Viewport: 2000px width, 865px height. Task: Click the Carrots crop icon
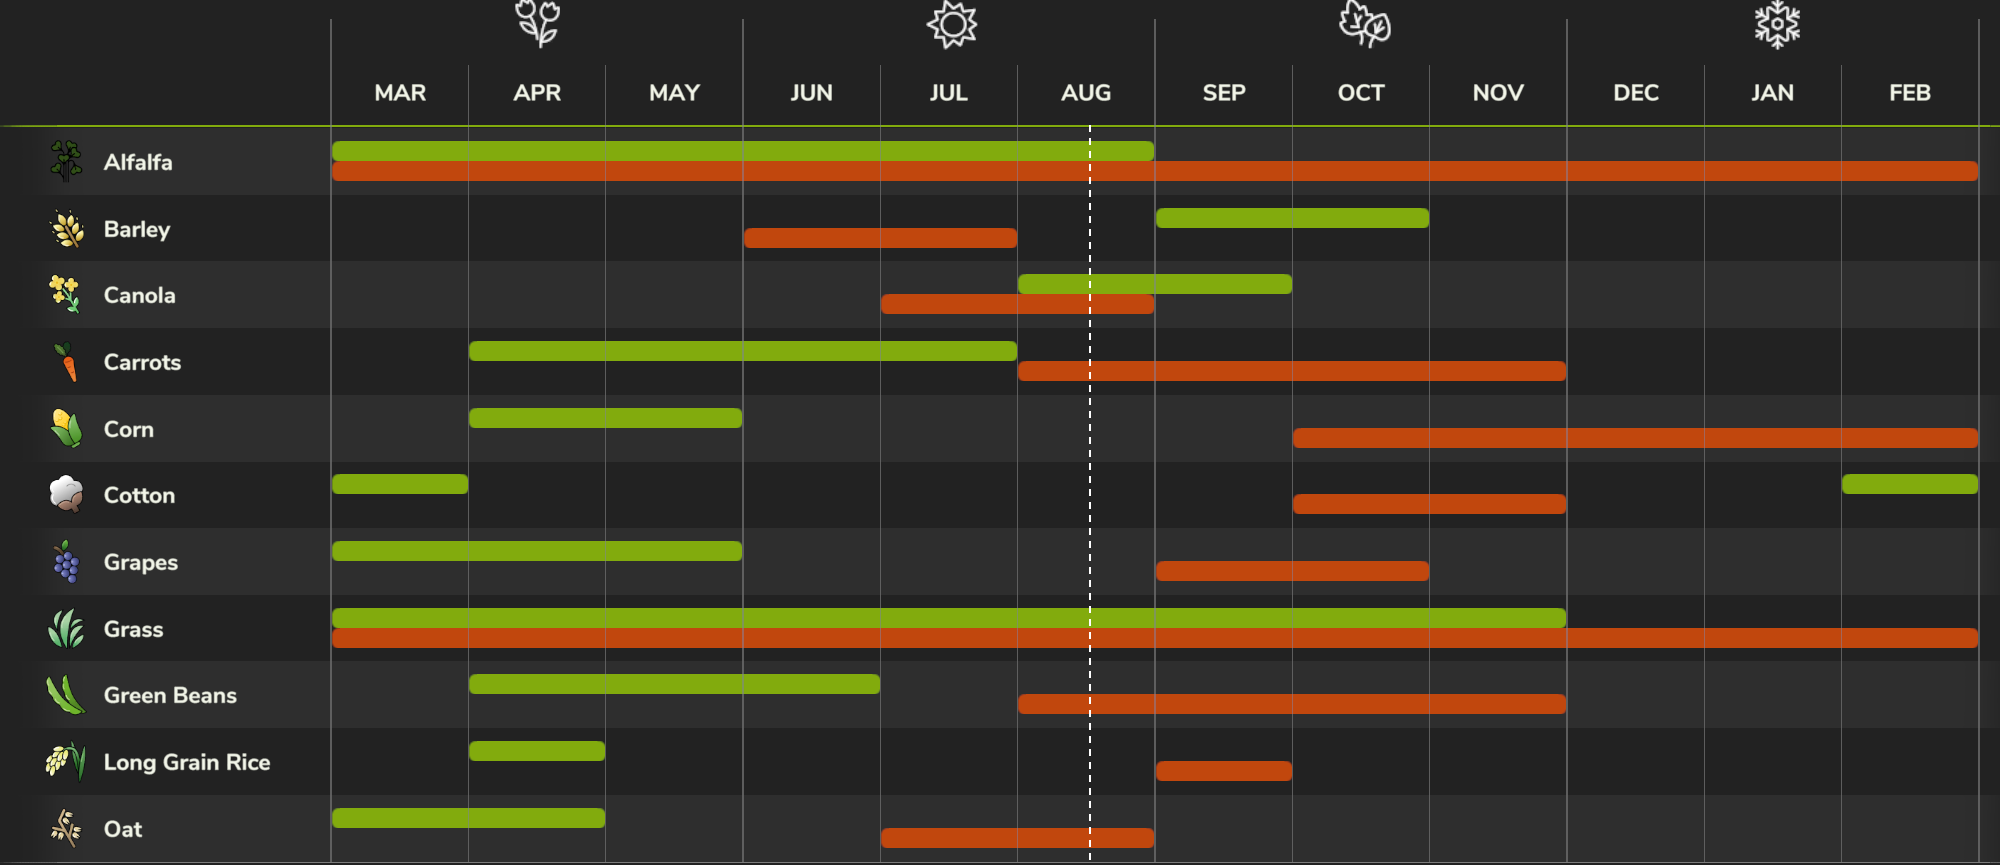coord(67,362)
